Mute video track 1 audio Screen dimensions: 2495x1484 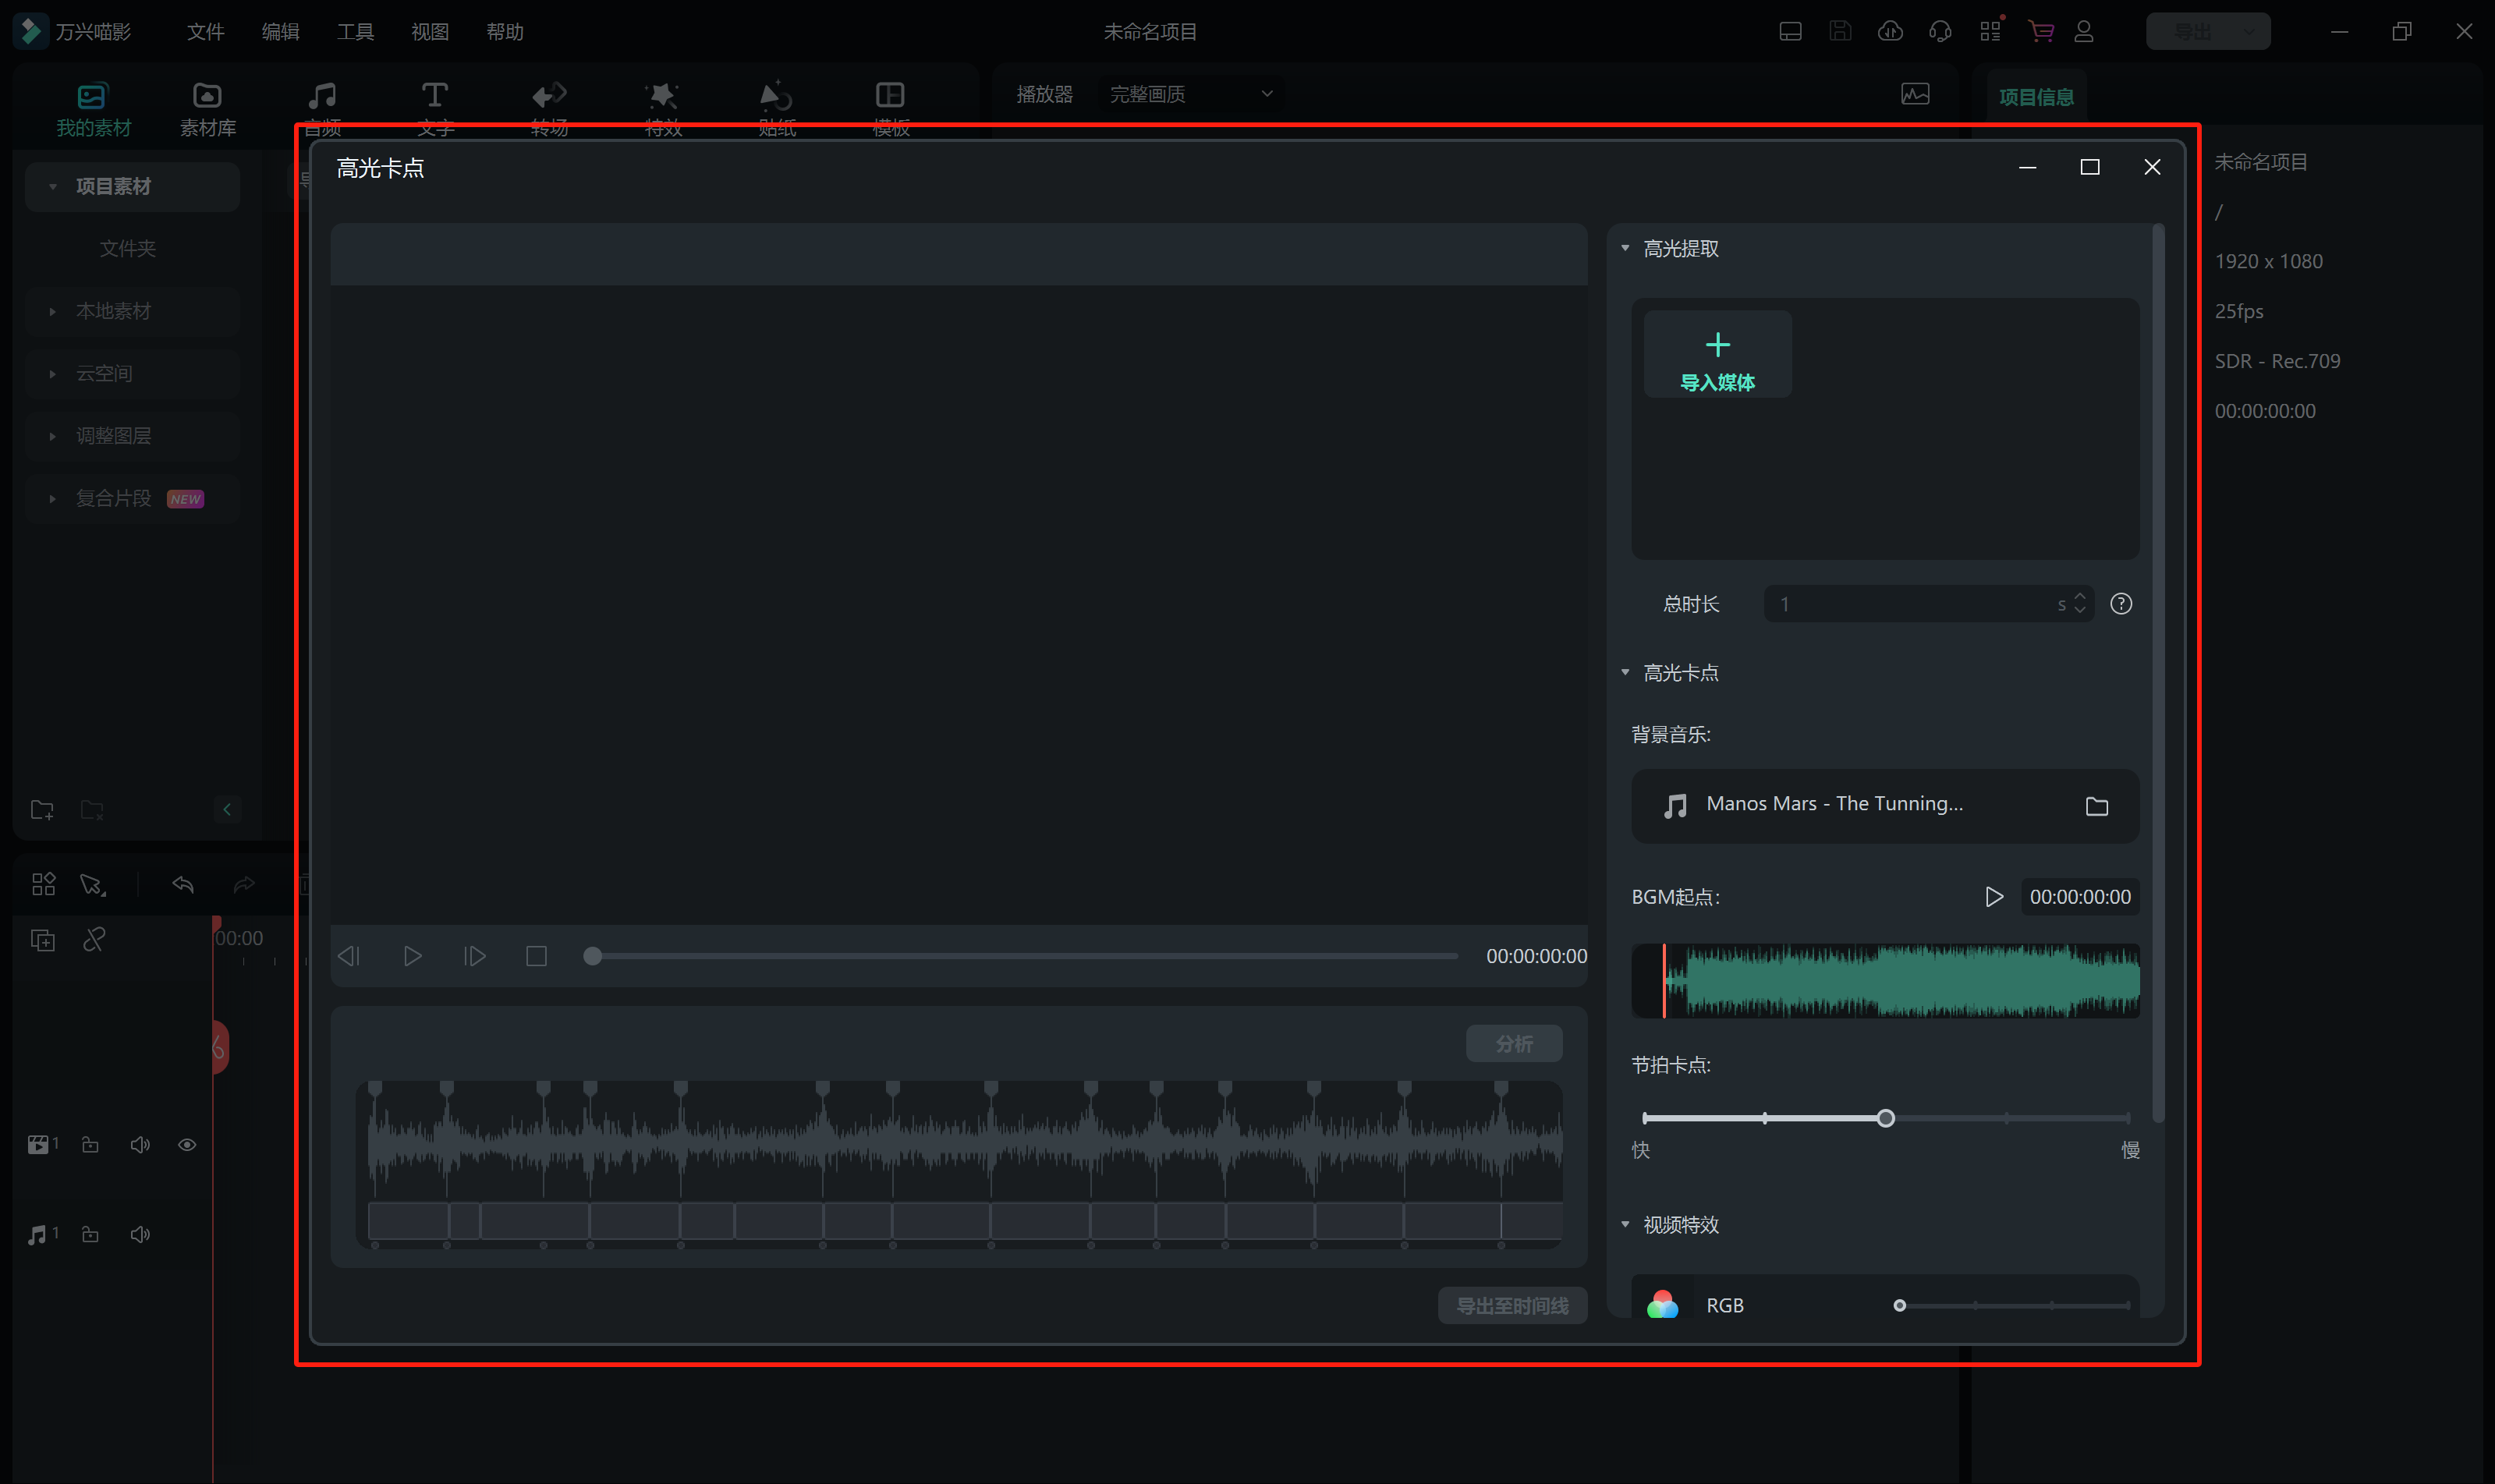coord(140,1145)
